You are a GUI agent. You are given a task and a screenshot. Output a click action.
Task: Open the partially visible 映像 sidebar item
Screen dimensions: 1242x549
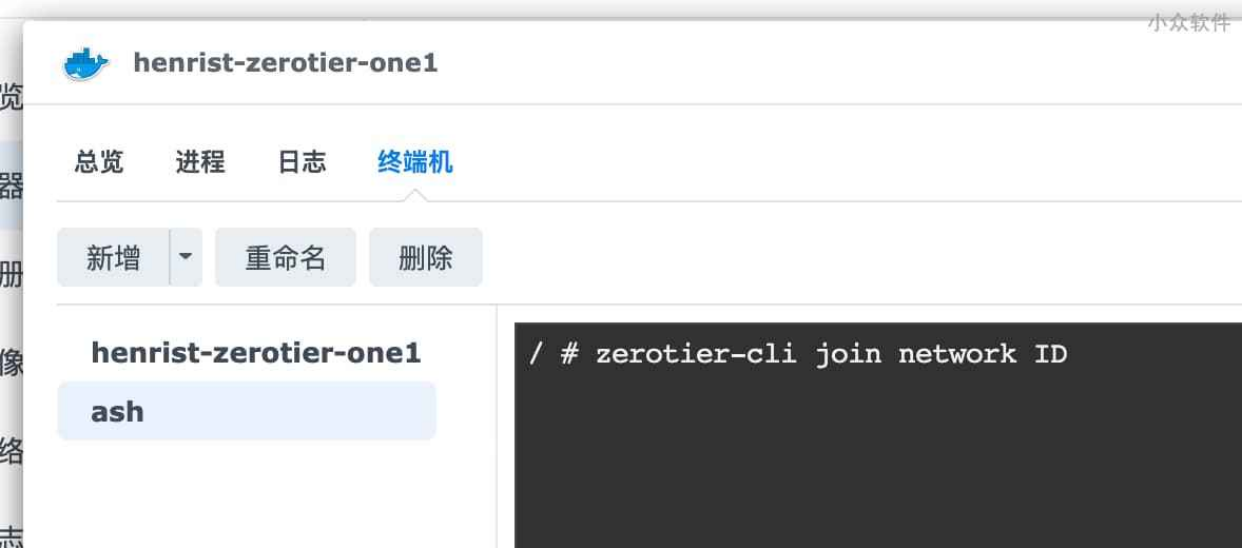(11, 362)
